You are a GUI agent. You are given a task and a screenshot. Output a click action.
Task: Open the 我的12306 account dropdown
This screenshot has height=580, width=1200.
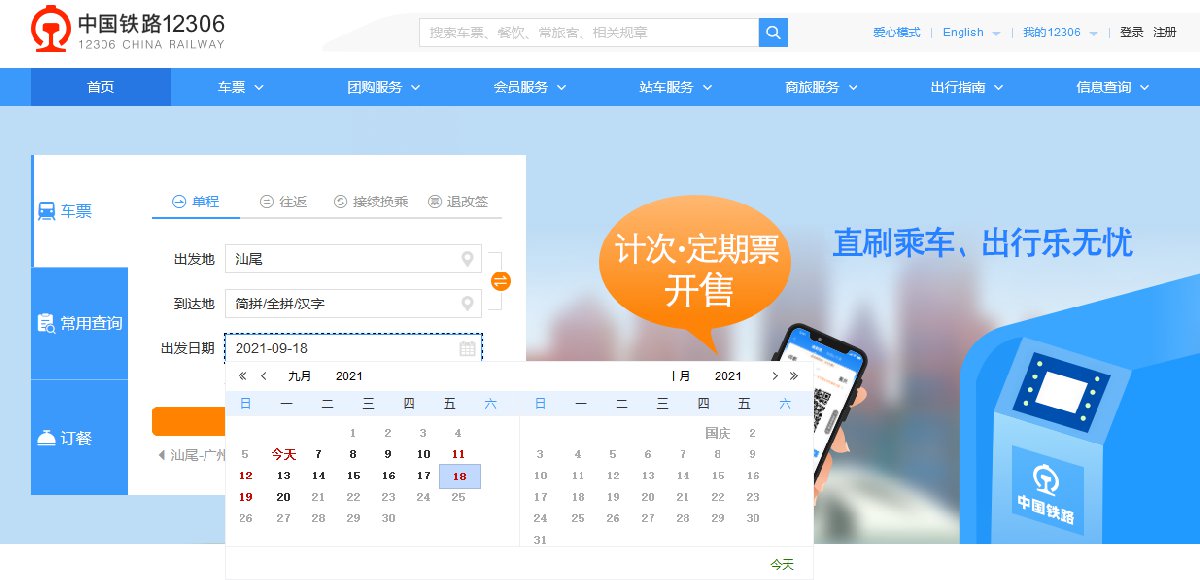(x=1059, y=33)
